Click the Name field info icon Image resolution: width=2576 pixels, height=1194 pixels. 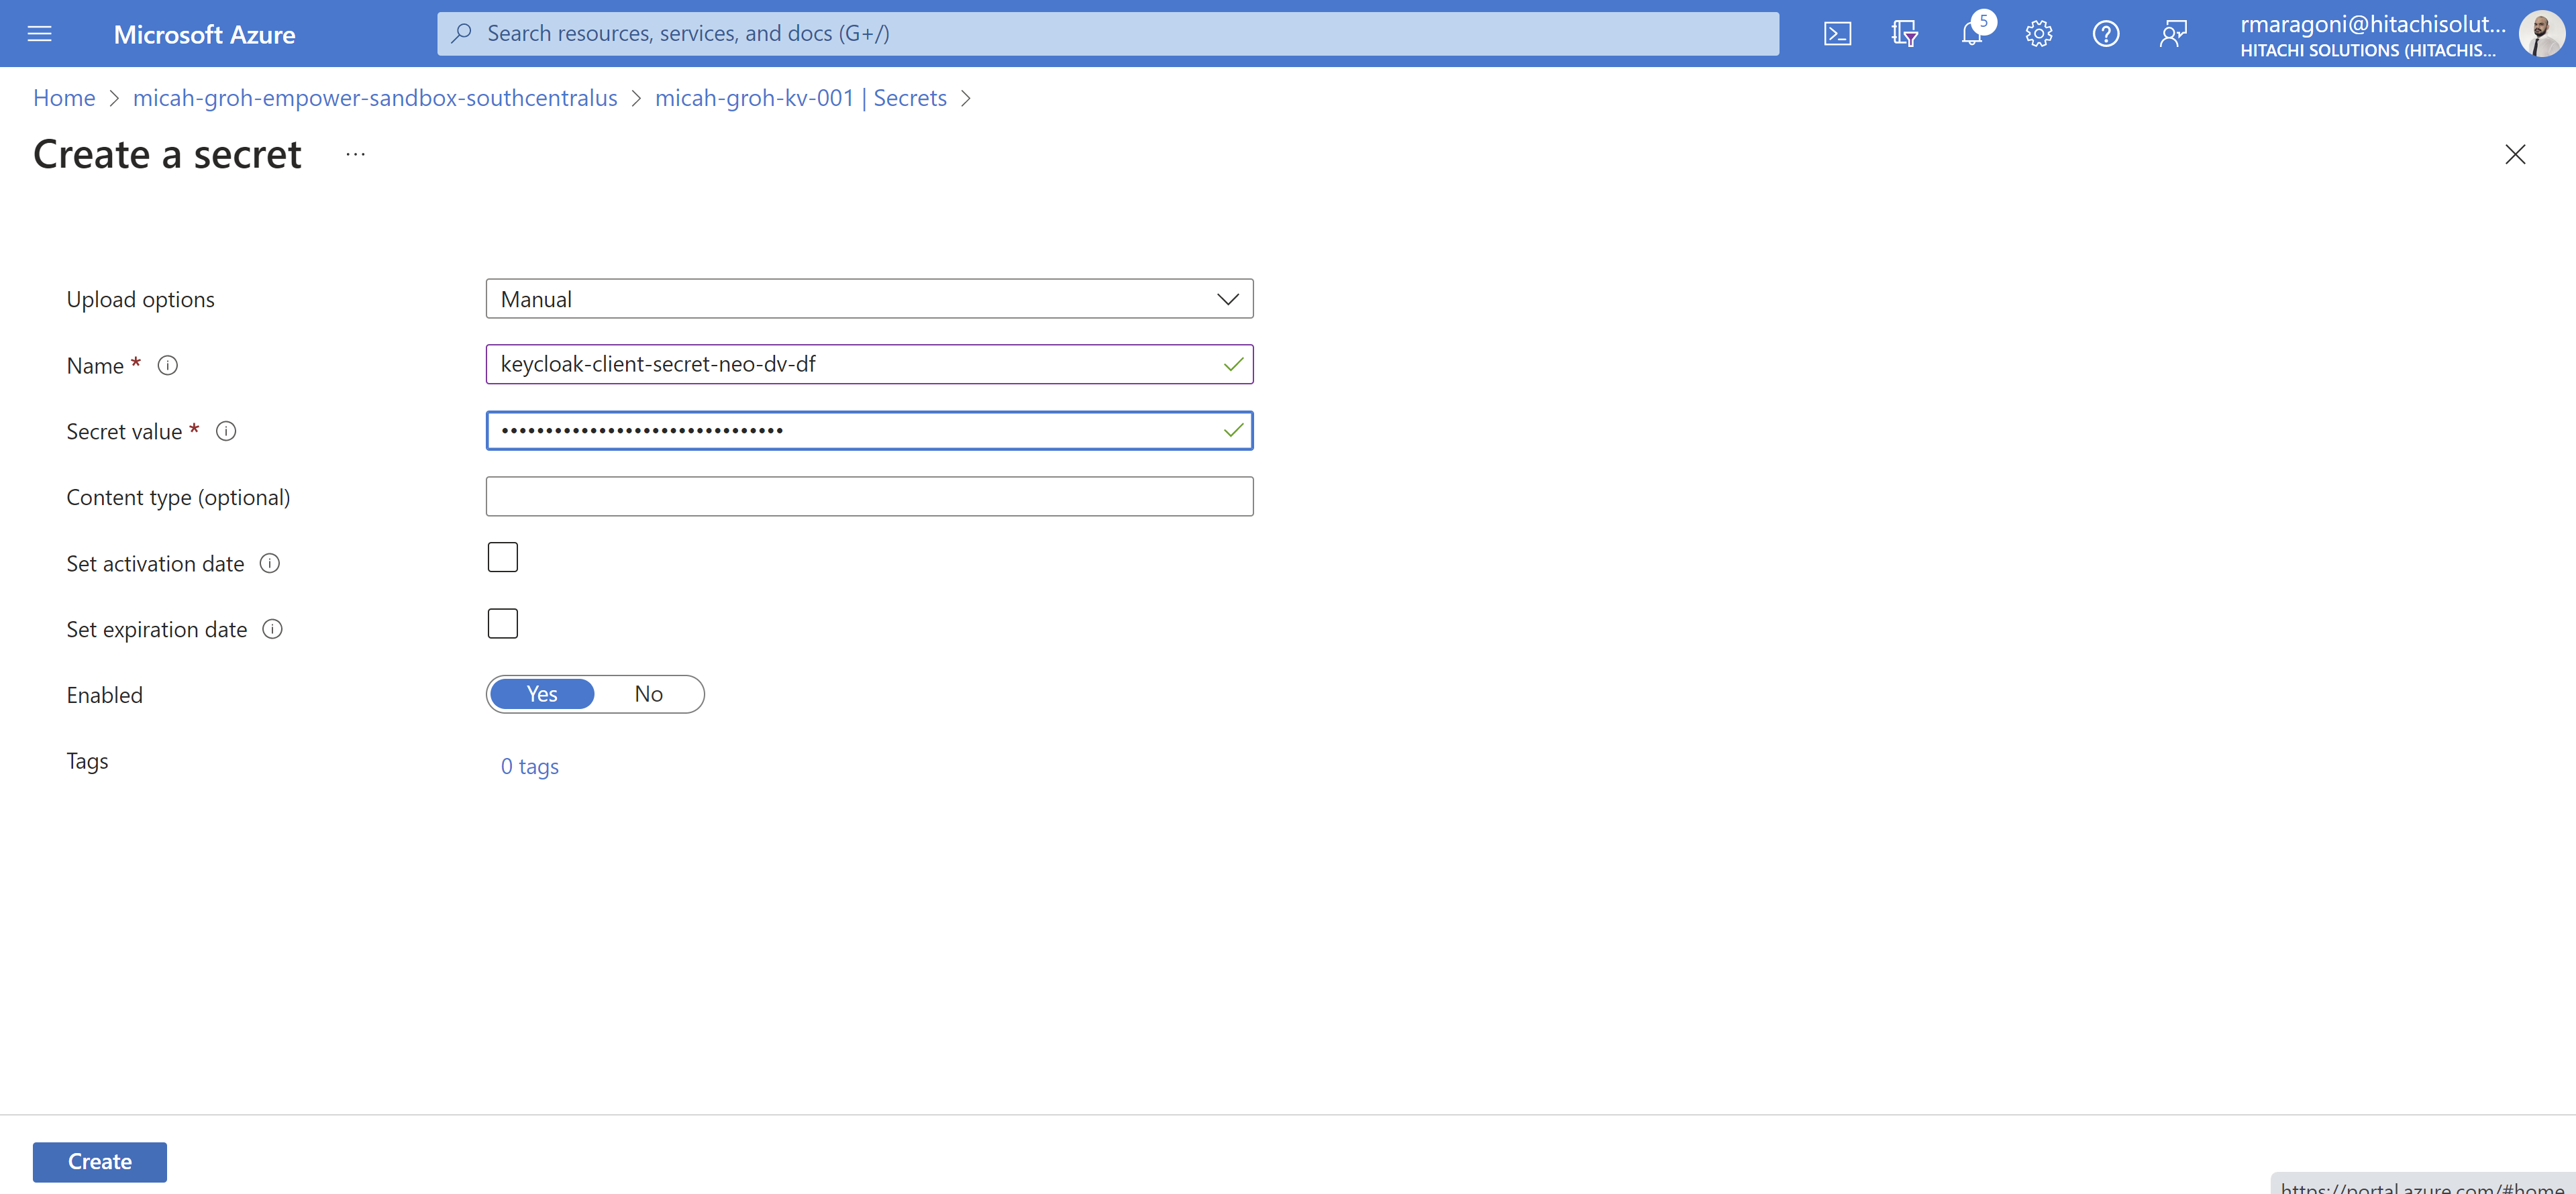[168, 366]
